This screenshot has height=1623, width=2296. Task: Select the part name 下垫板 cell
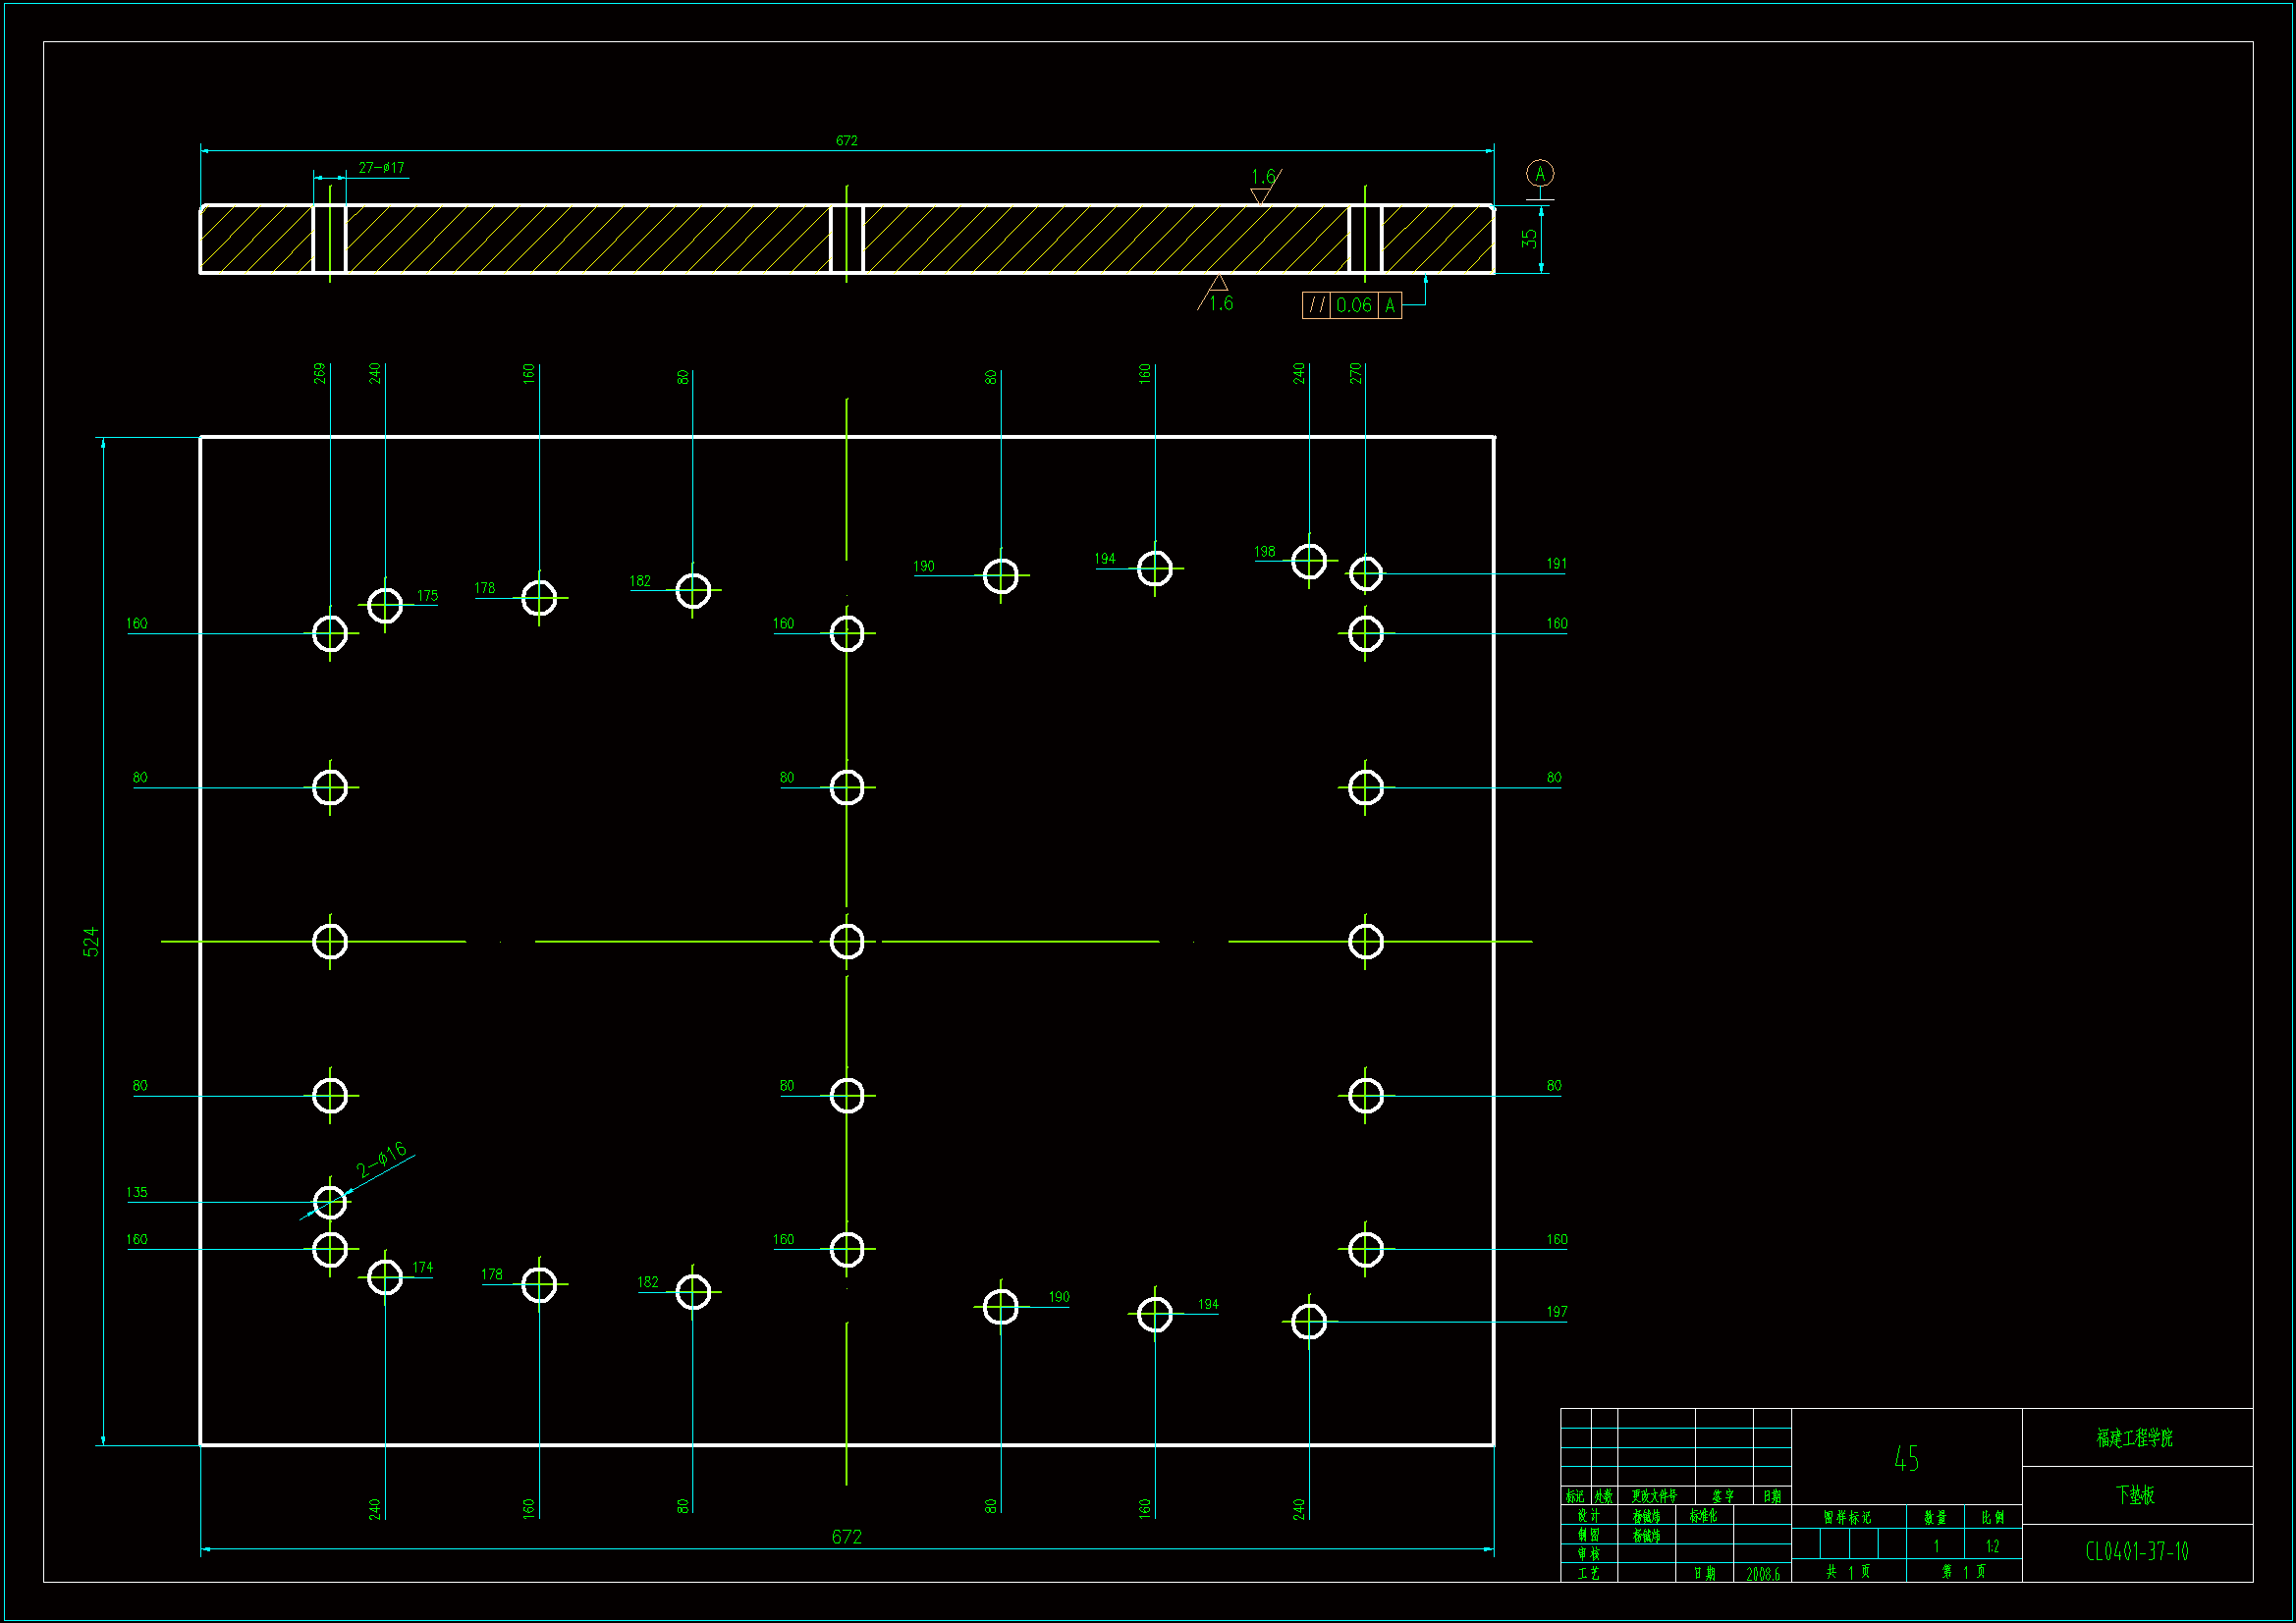[x=2136, y=1494]
